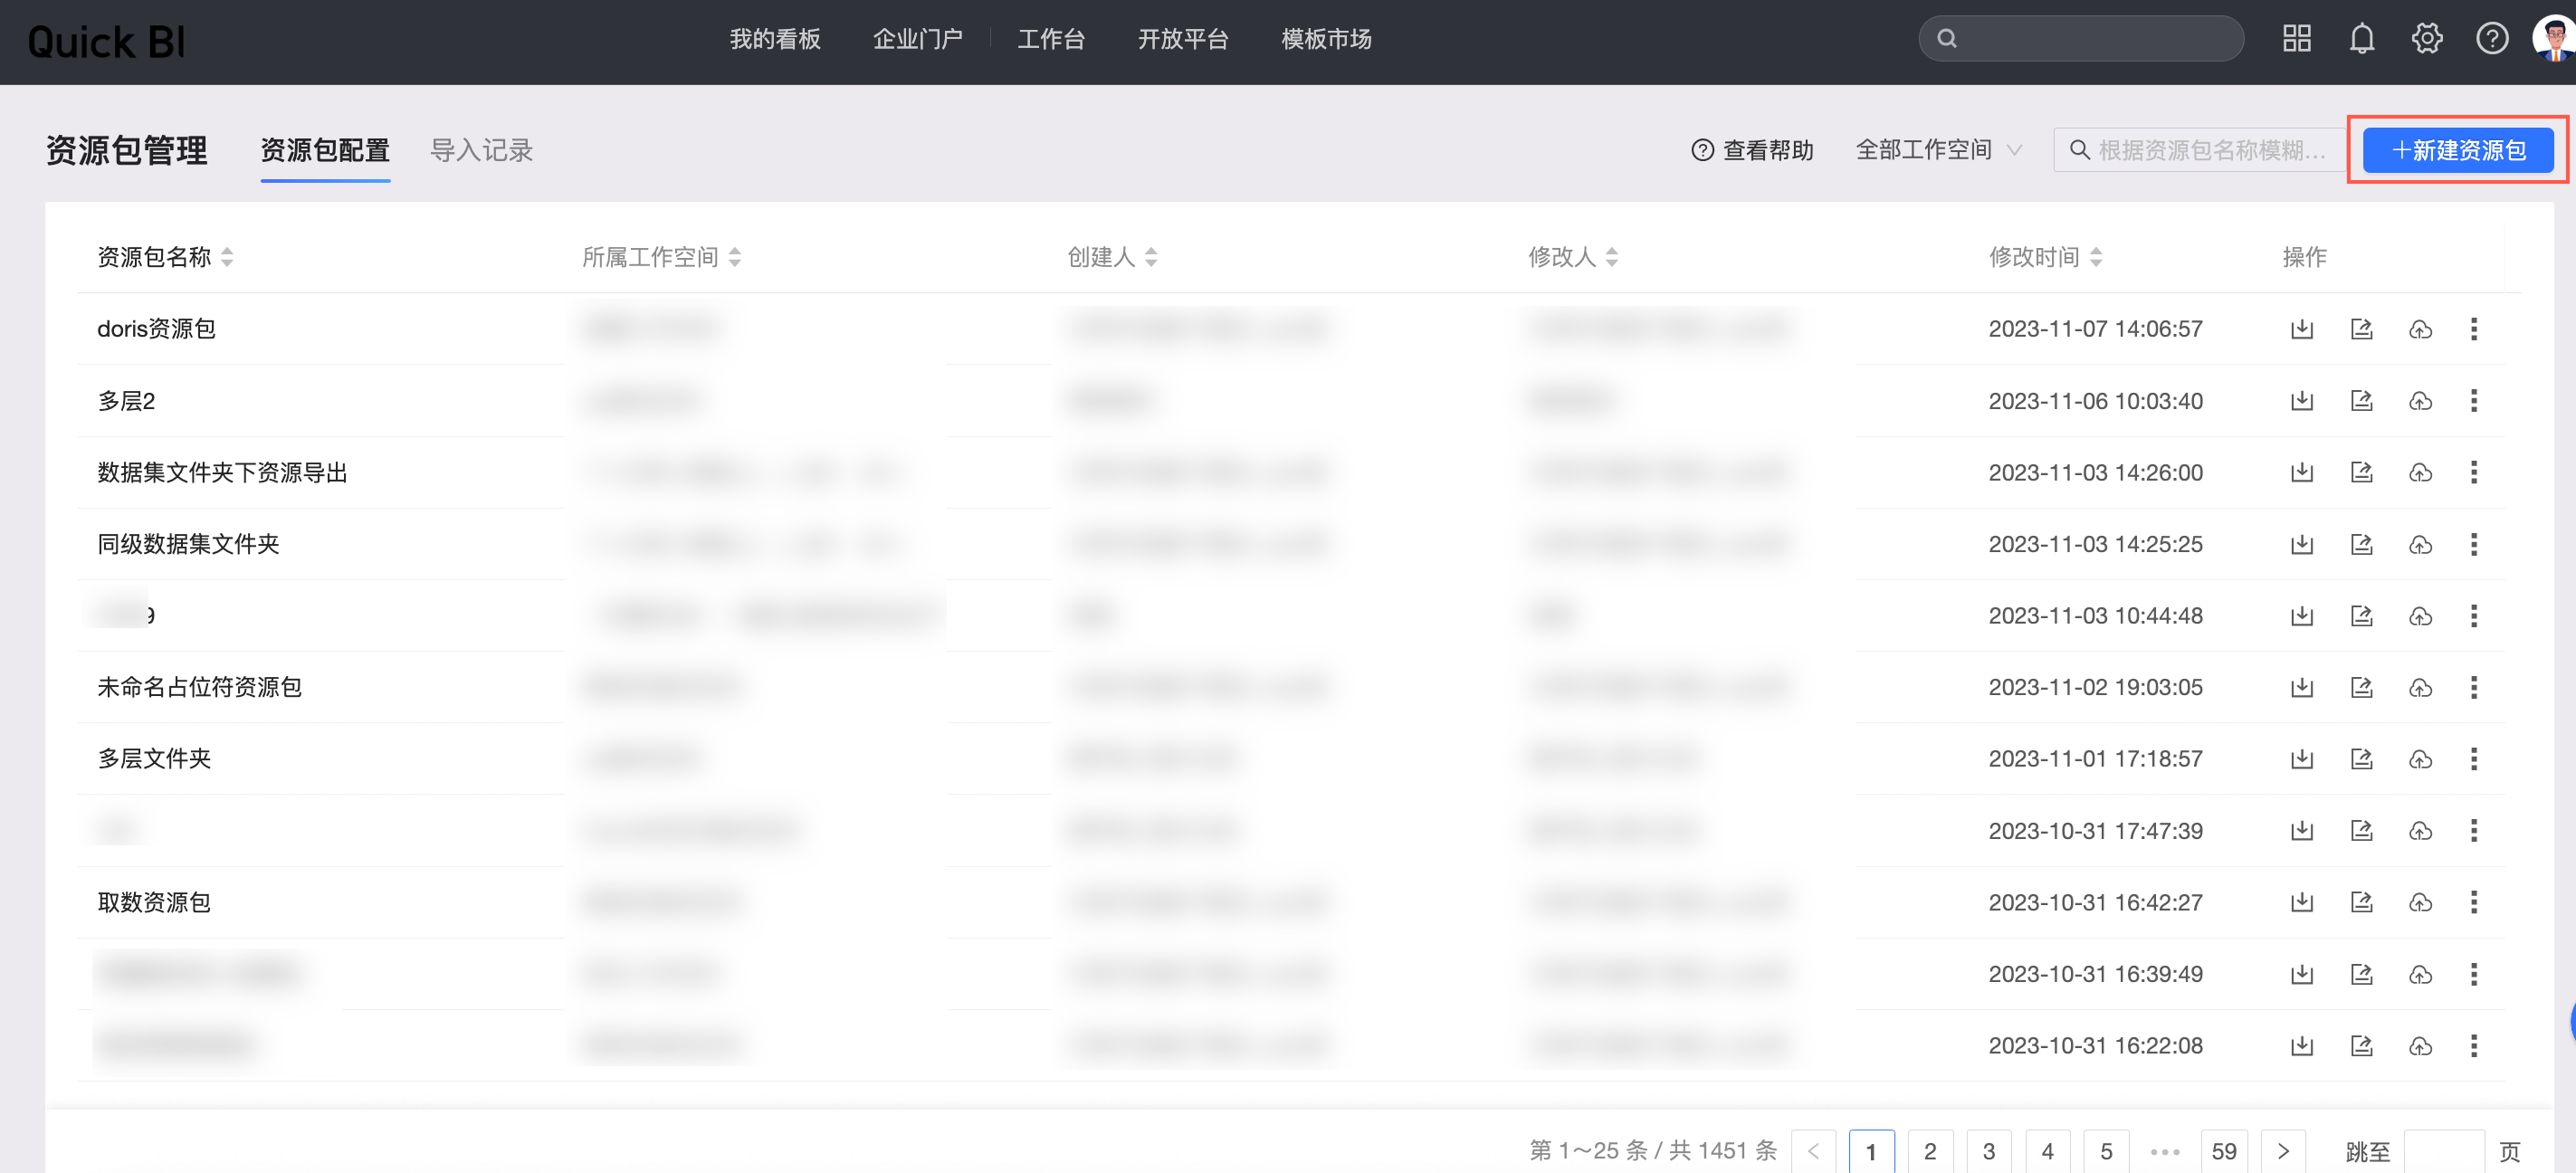Click cloud upload icon for 数据集文件夹下资源导出

(2420, 472)
